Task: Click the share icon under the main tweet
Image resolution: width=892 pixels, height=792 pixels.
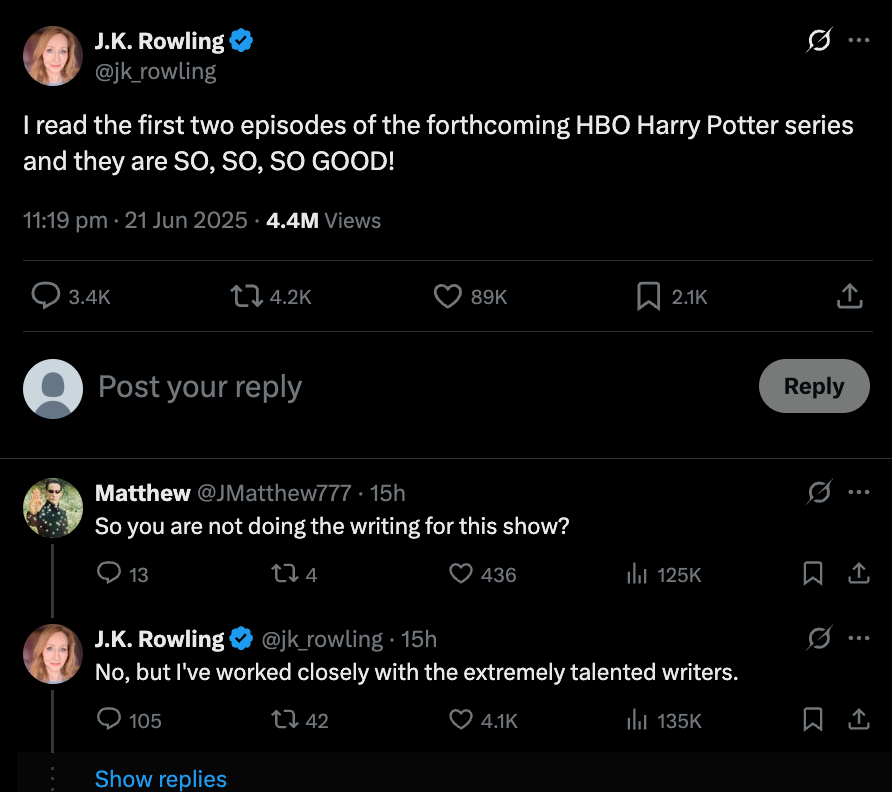Action: click(849, 296)
